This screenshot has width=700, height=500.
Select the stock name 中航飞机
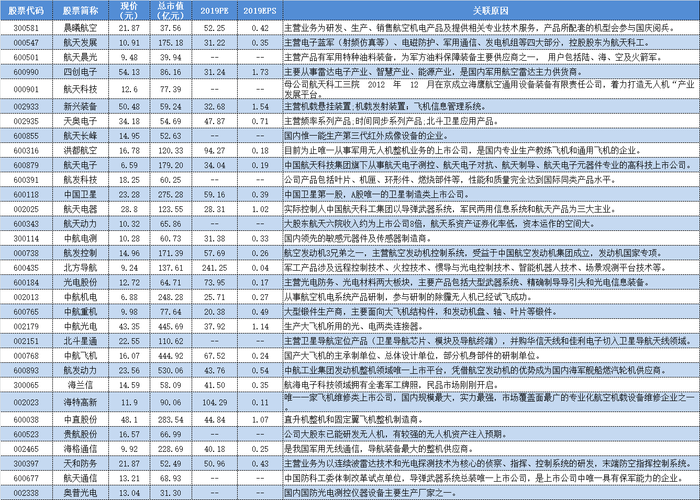(x=80, y=356)
